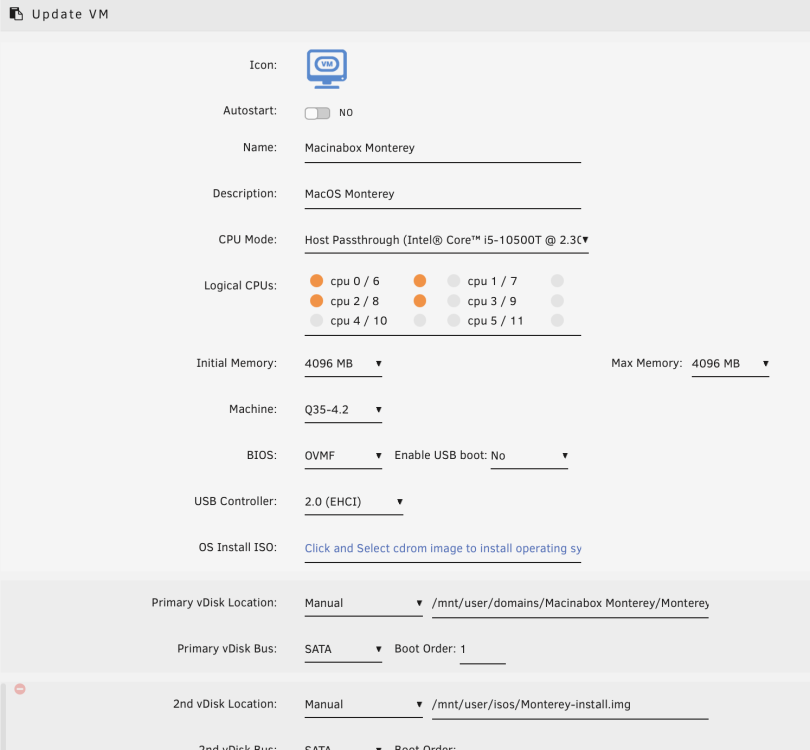Open the CPU Mode dropdown
This screenshot has width=810, height=750.
tap(446, 240)
